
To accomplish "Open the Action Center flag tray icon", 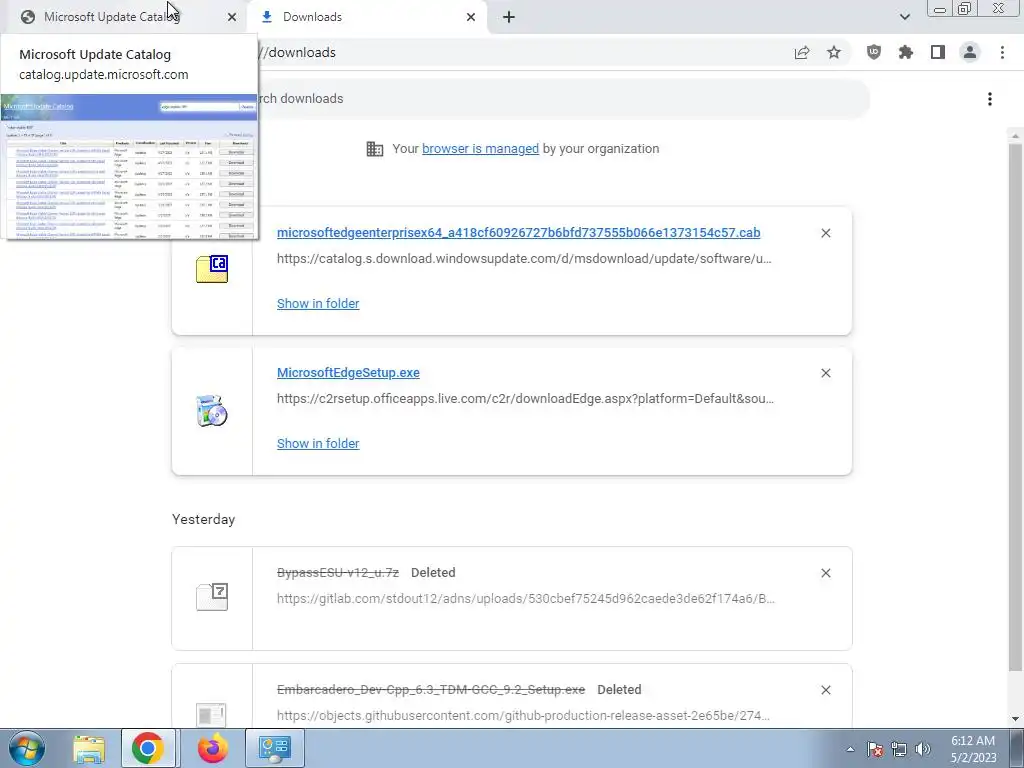I will 875,749.
